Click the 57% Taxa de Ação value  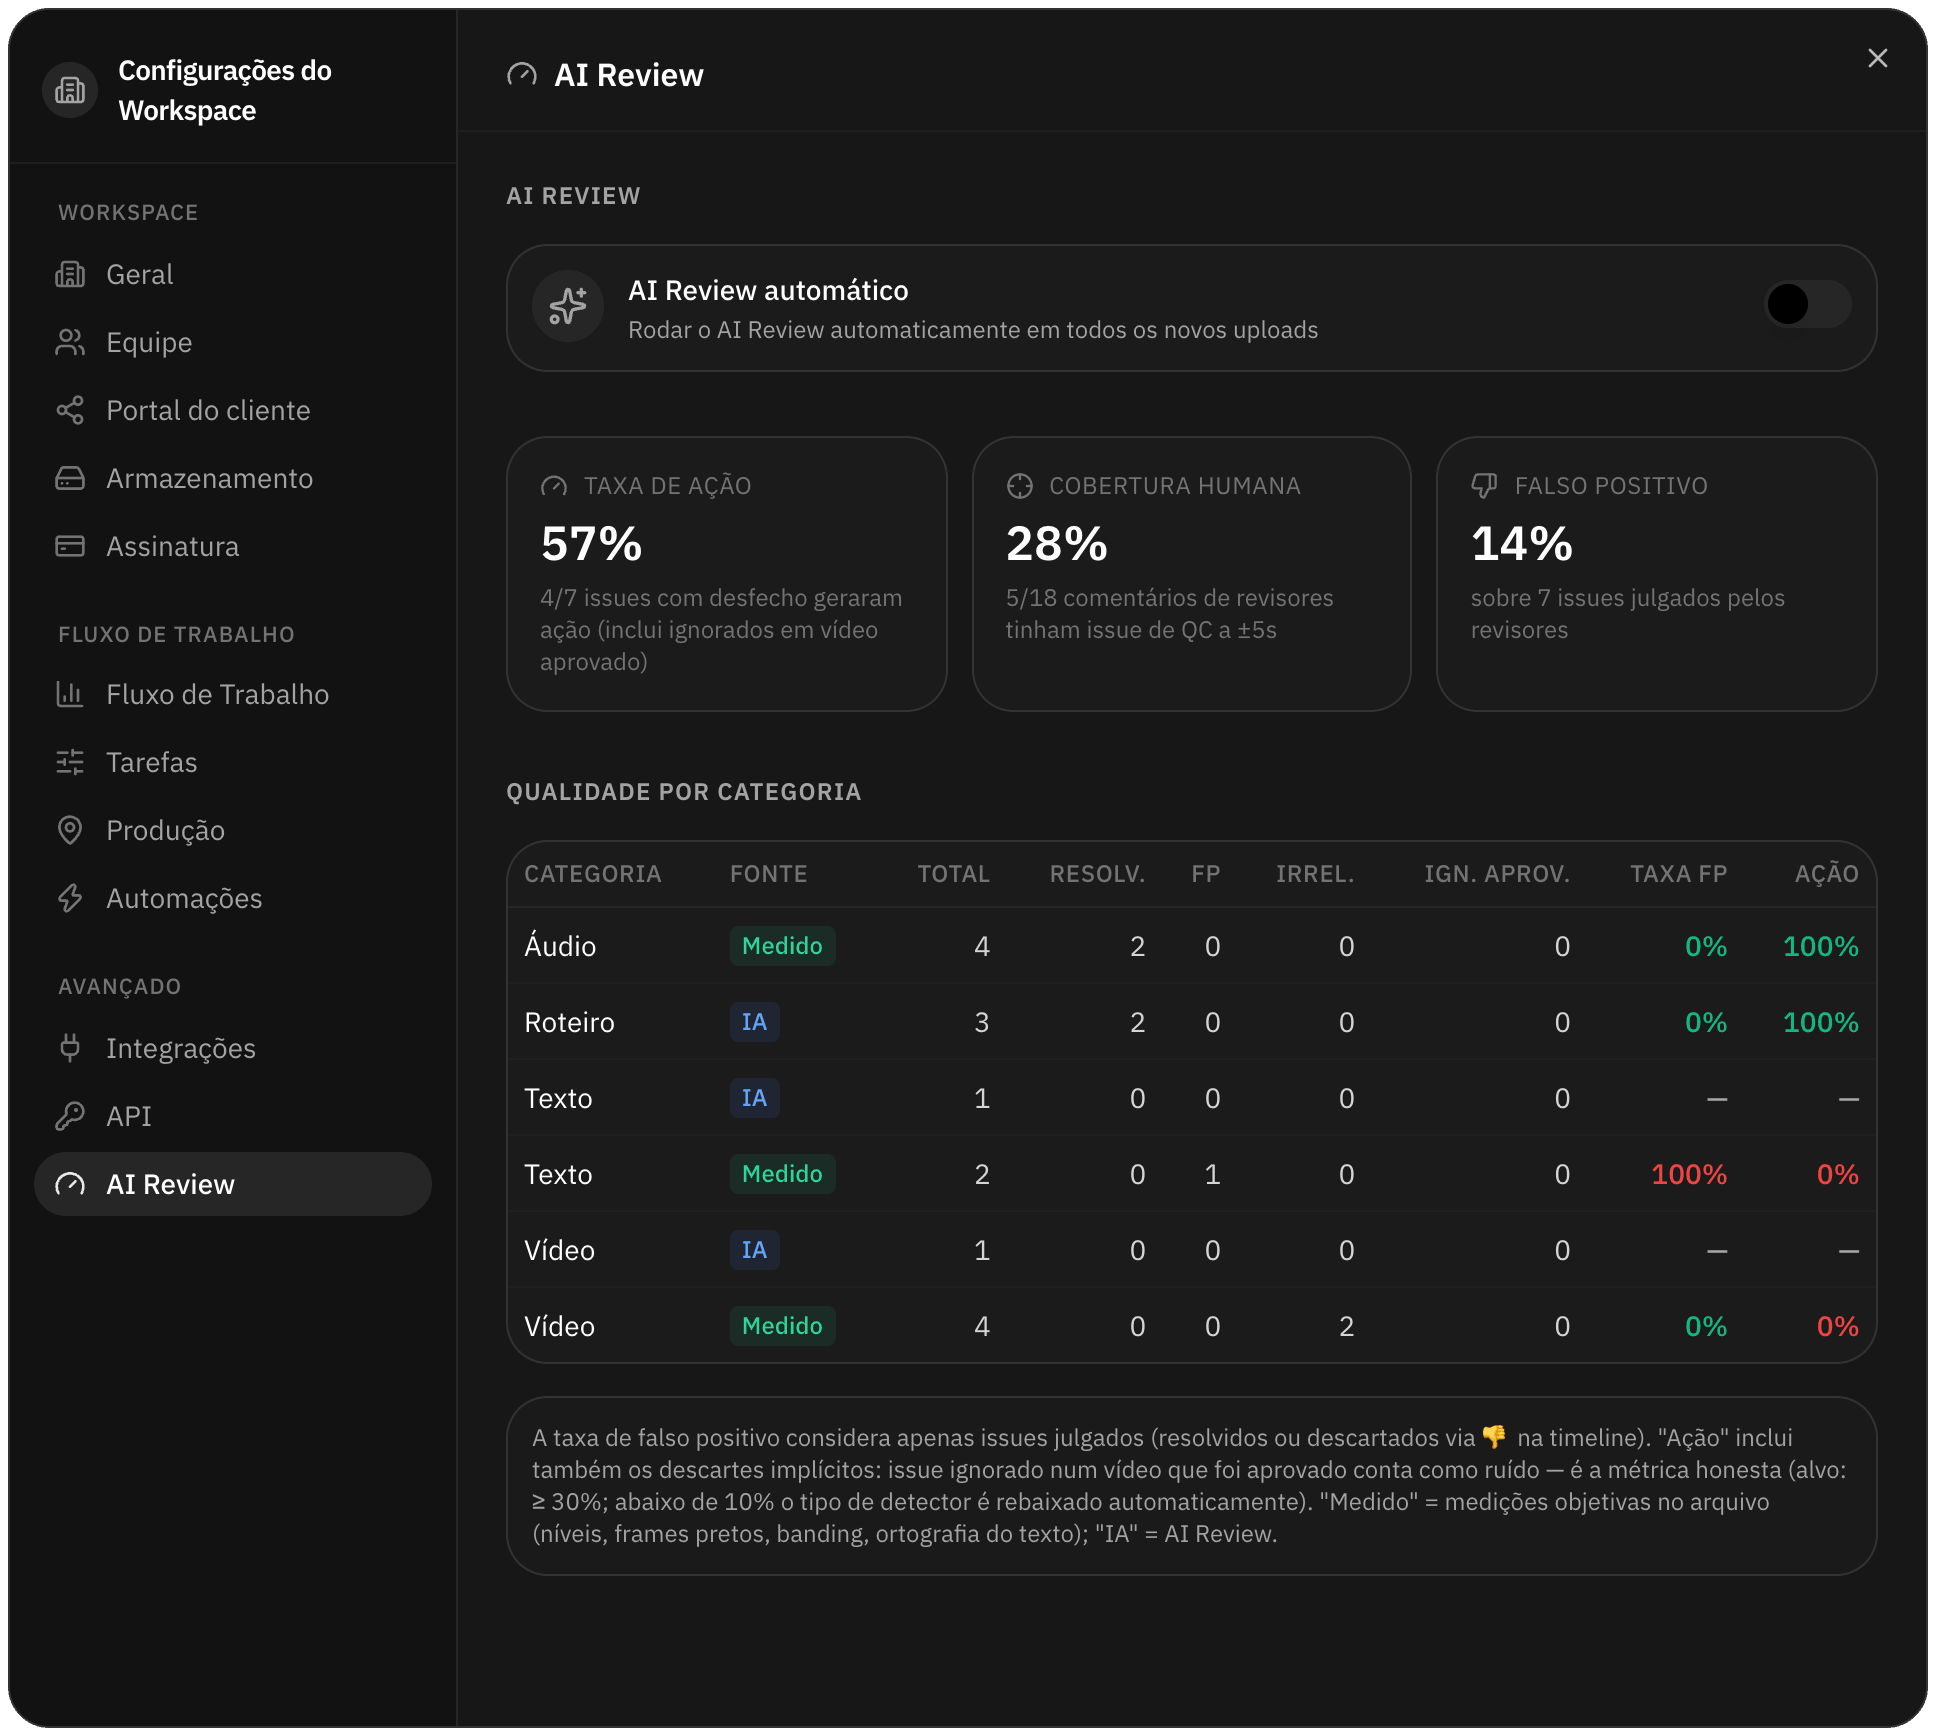(591, 544)
